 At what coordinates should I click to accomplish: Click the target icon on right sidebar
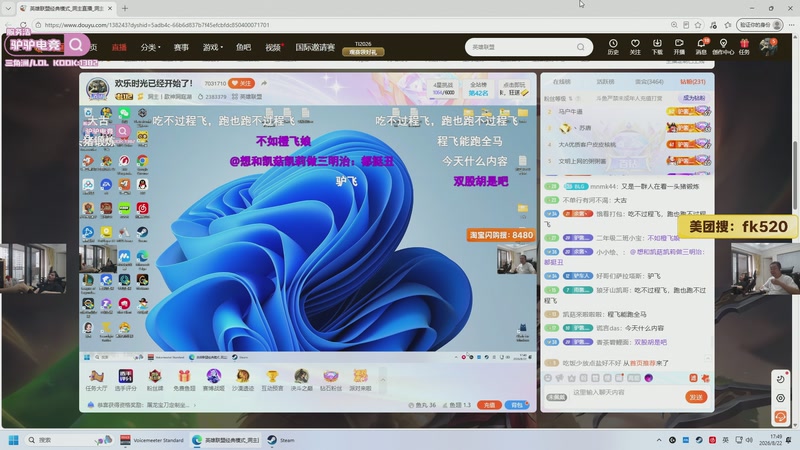coord(780,398)
